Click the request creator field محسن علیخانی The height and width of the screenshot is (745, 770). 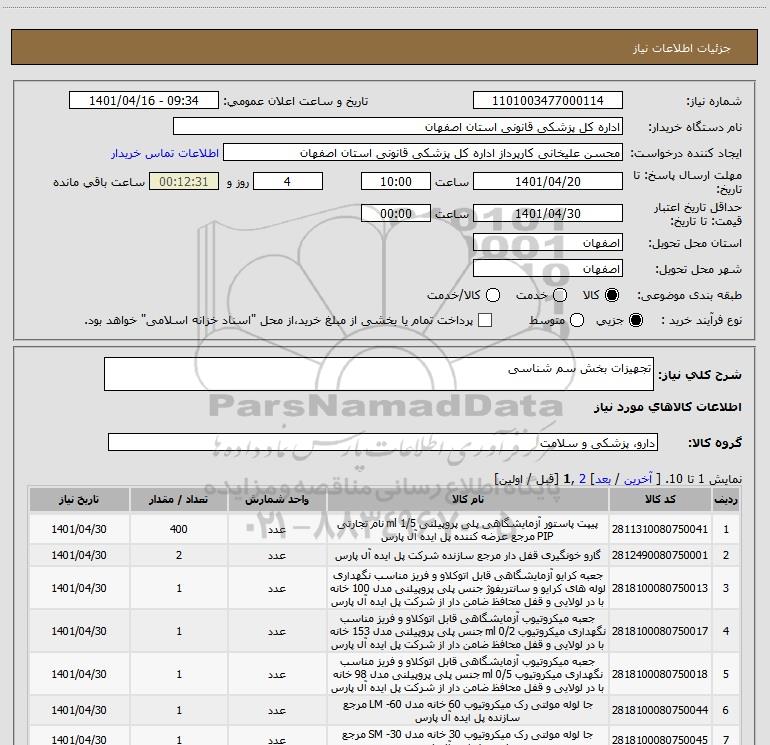pyautogui.click(x=423, y=153)
